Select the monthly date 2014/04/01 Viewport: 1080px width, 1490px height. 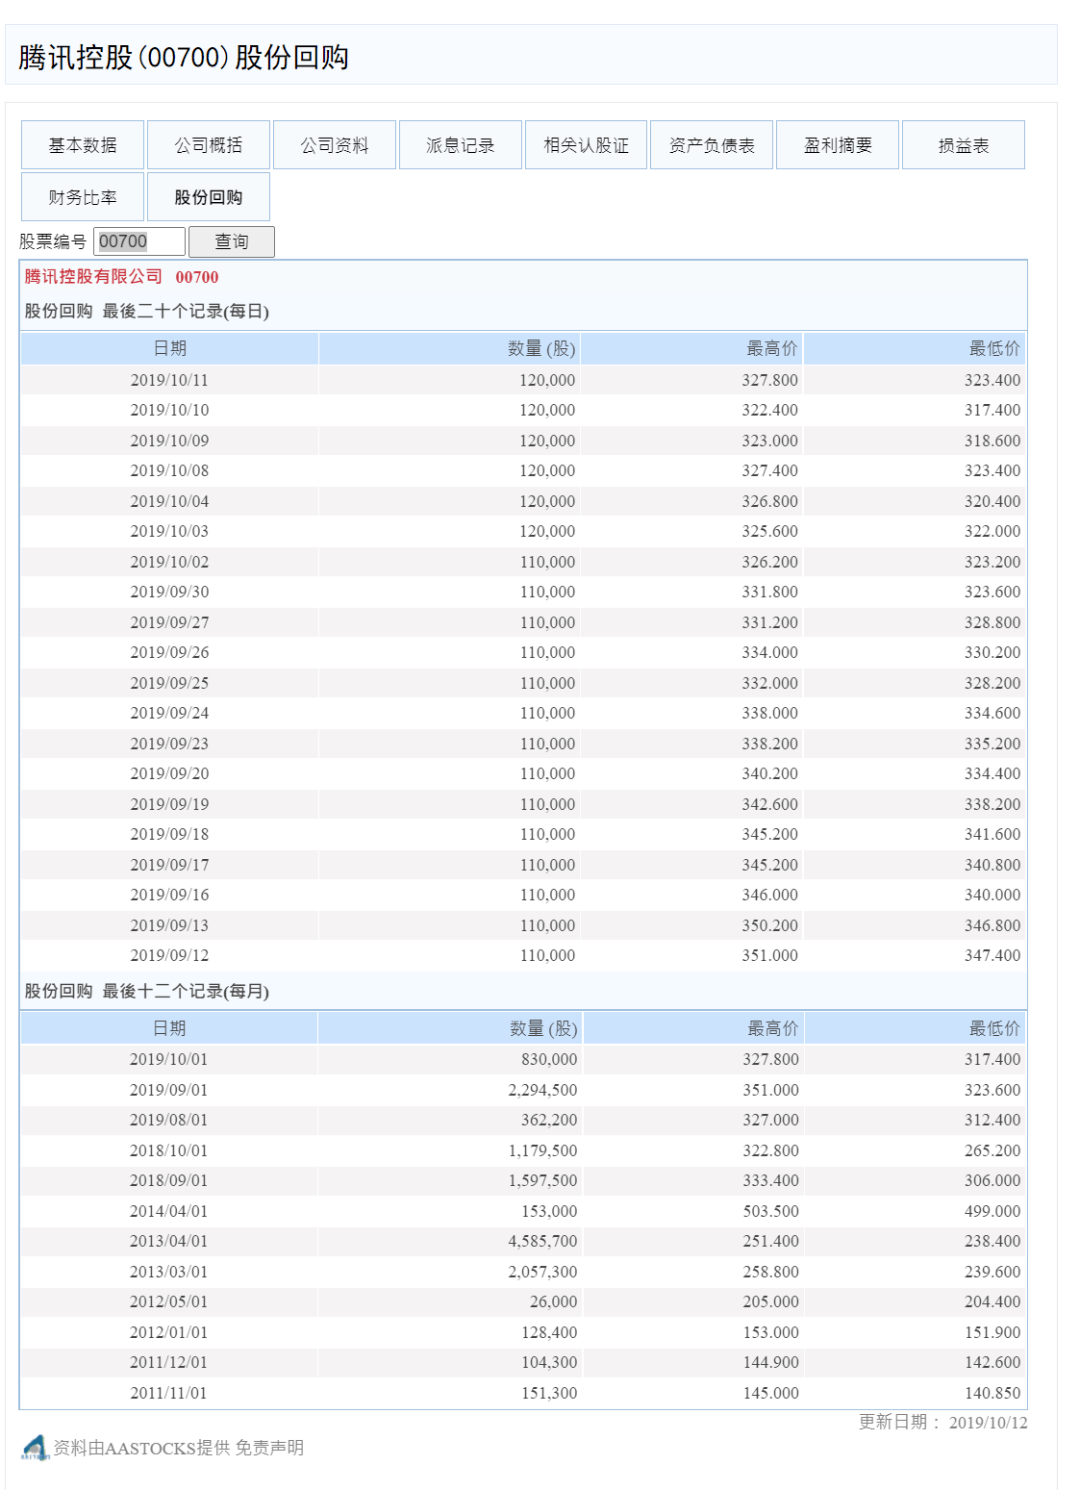(169, 1211)
